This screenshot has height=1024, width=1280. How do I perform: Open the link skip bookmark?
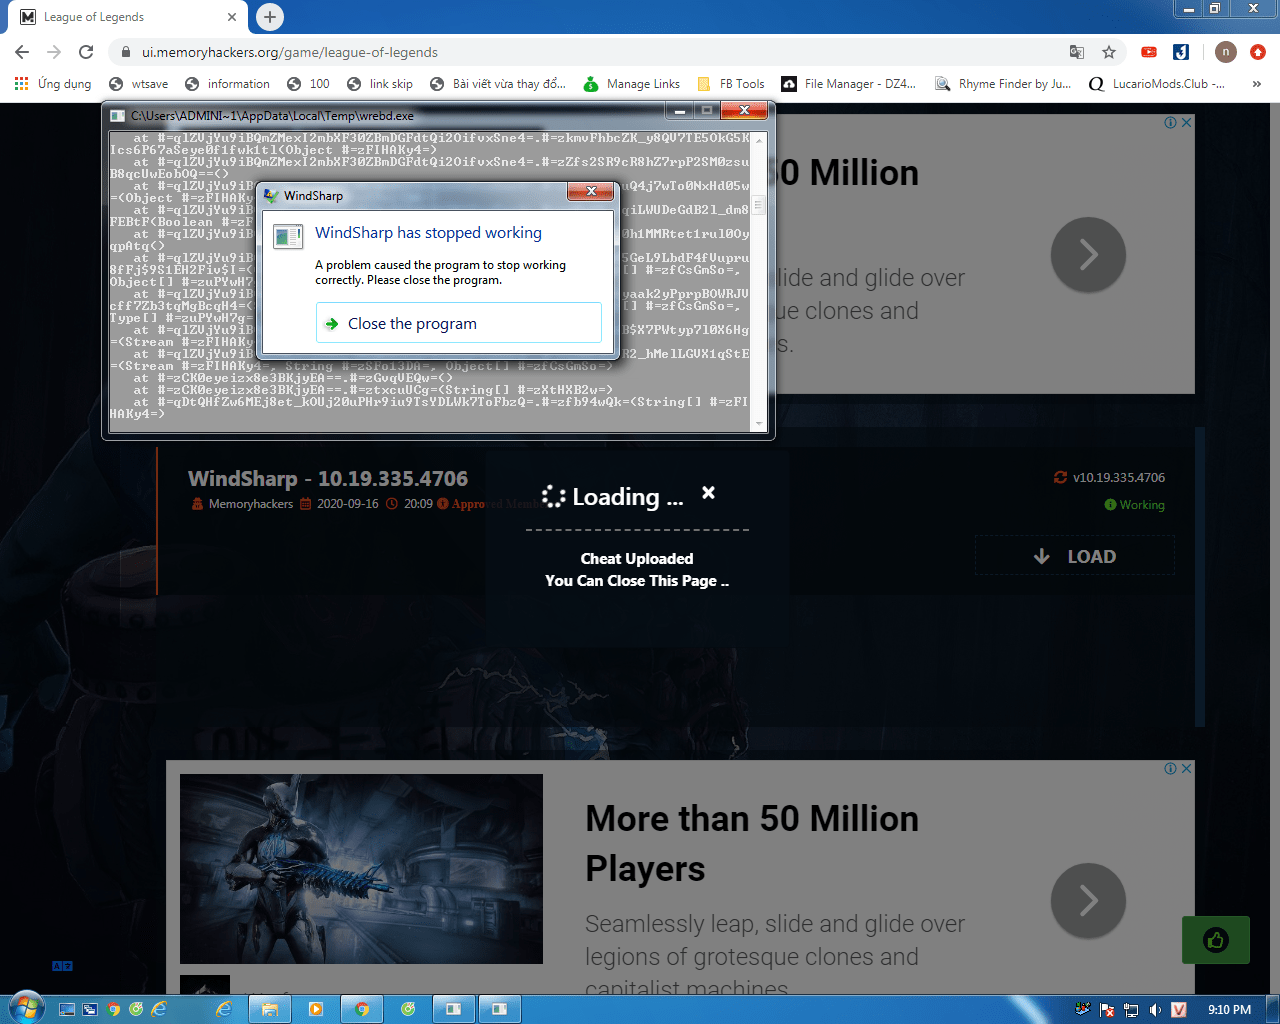click(x=380, y=84)
